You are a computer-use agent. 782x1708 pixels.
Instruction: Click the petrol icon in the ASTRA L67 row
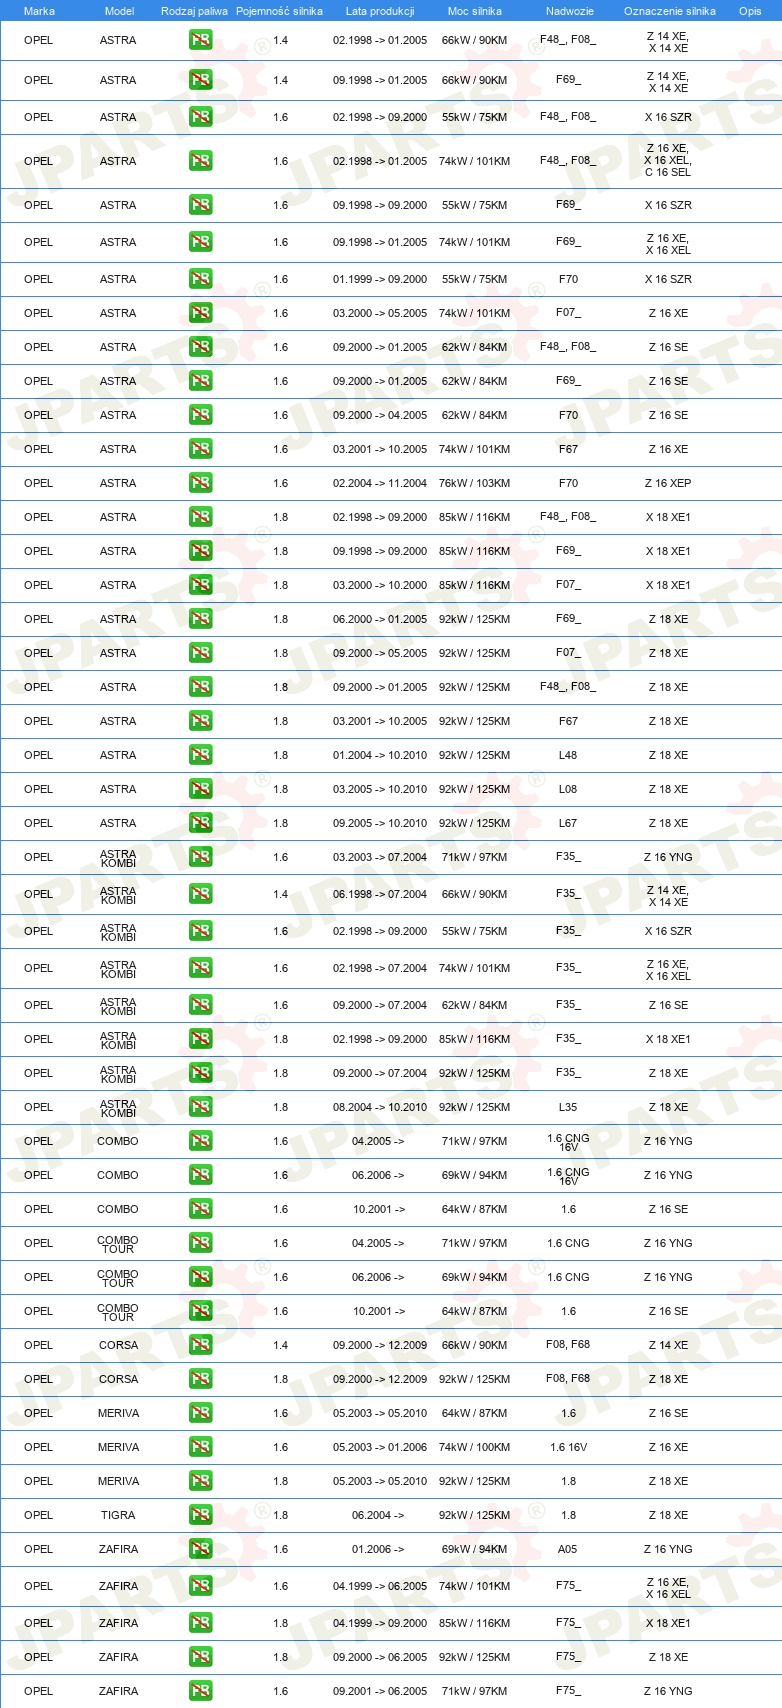coord(200,823)
